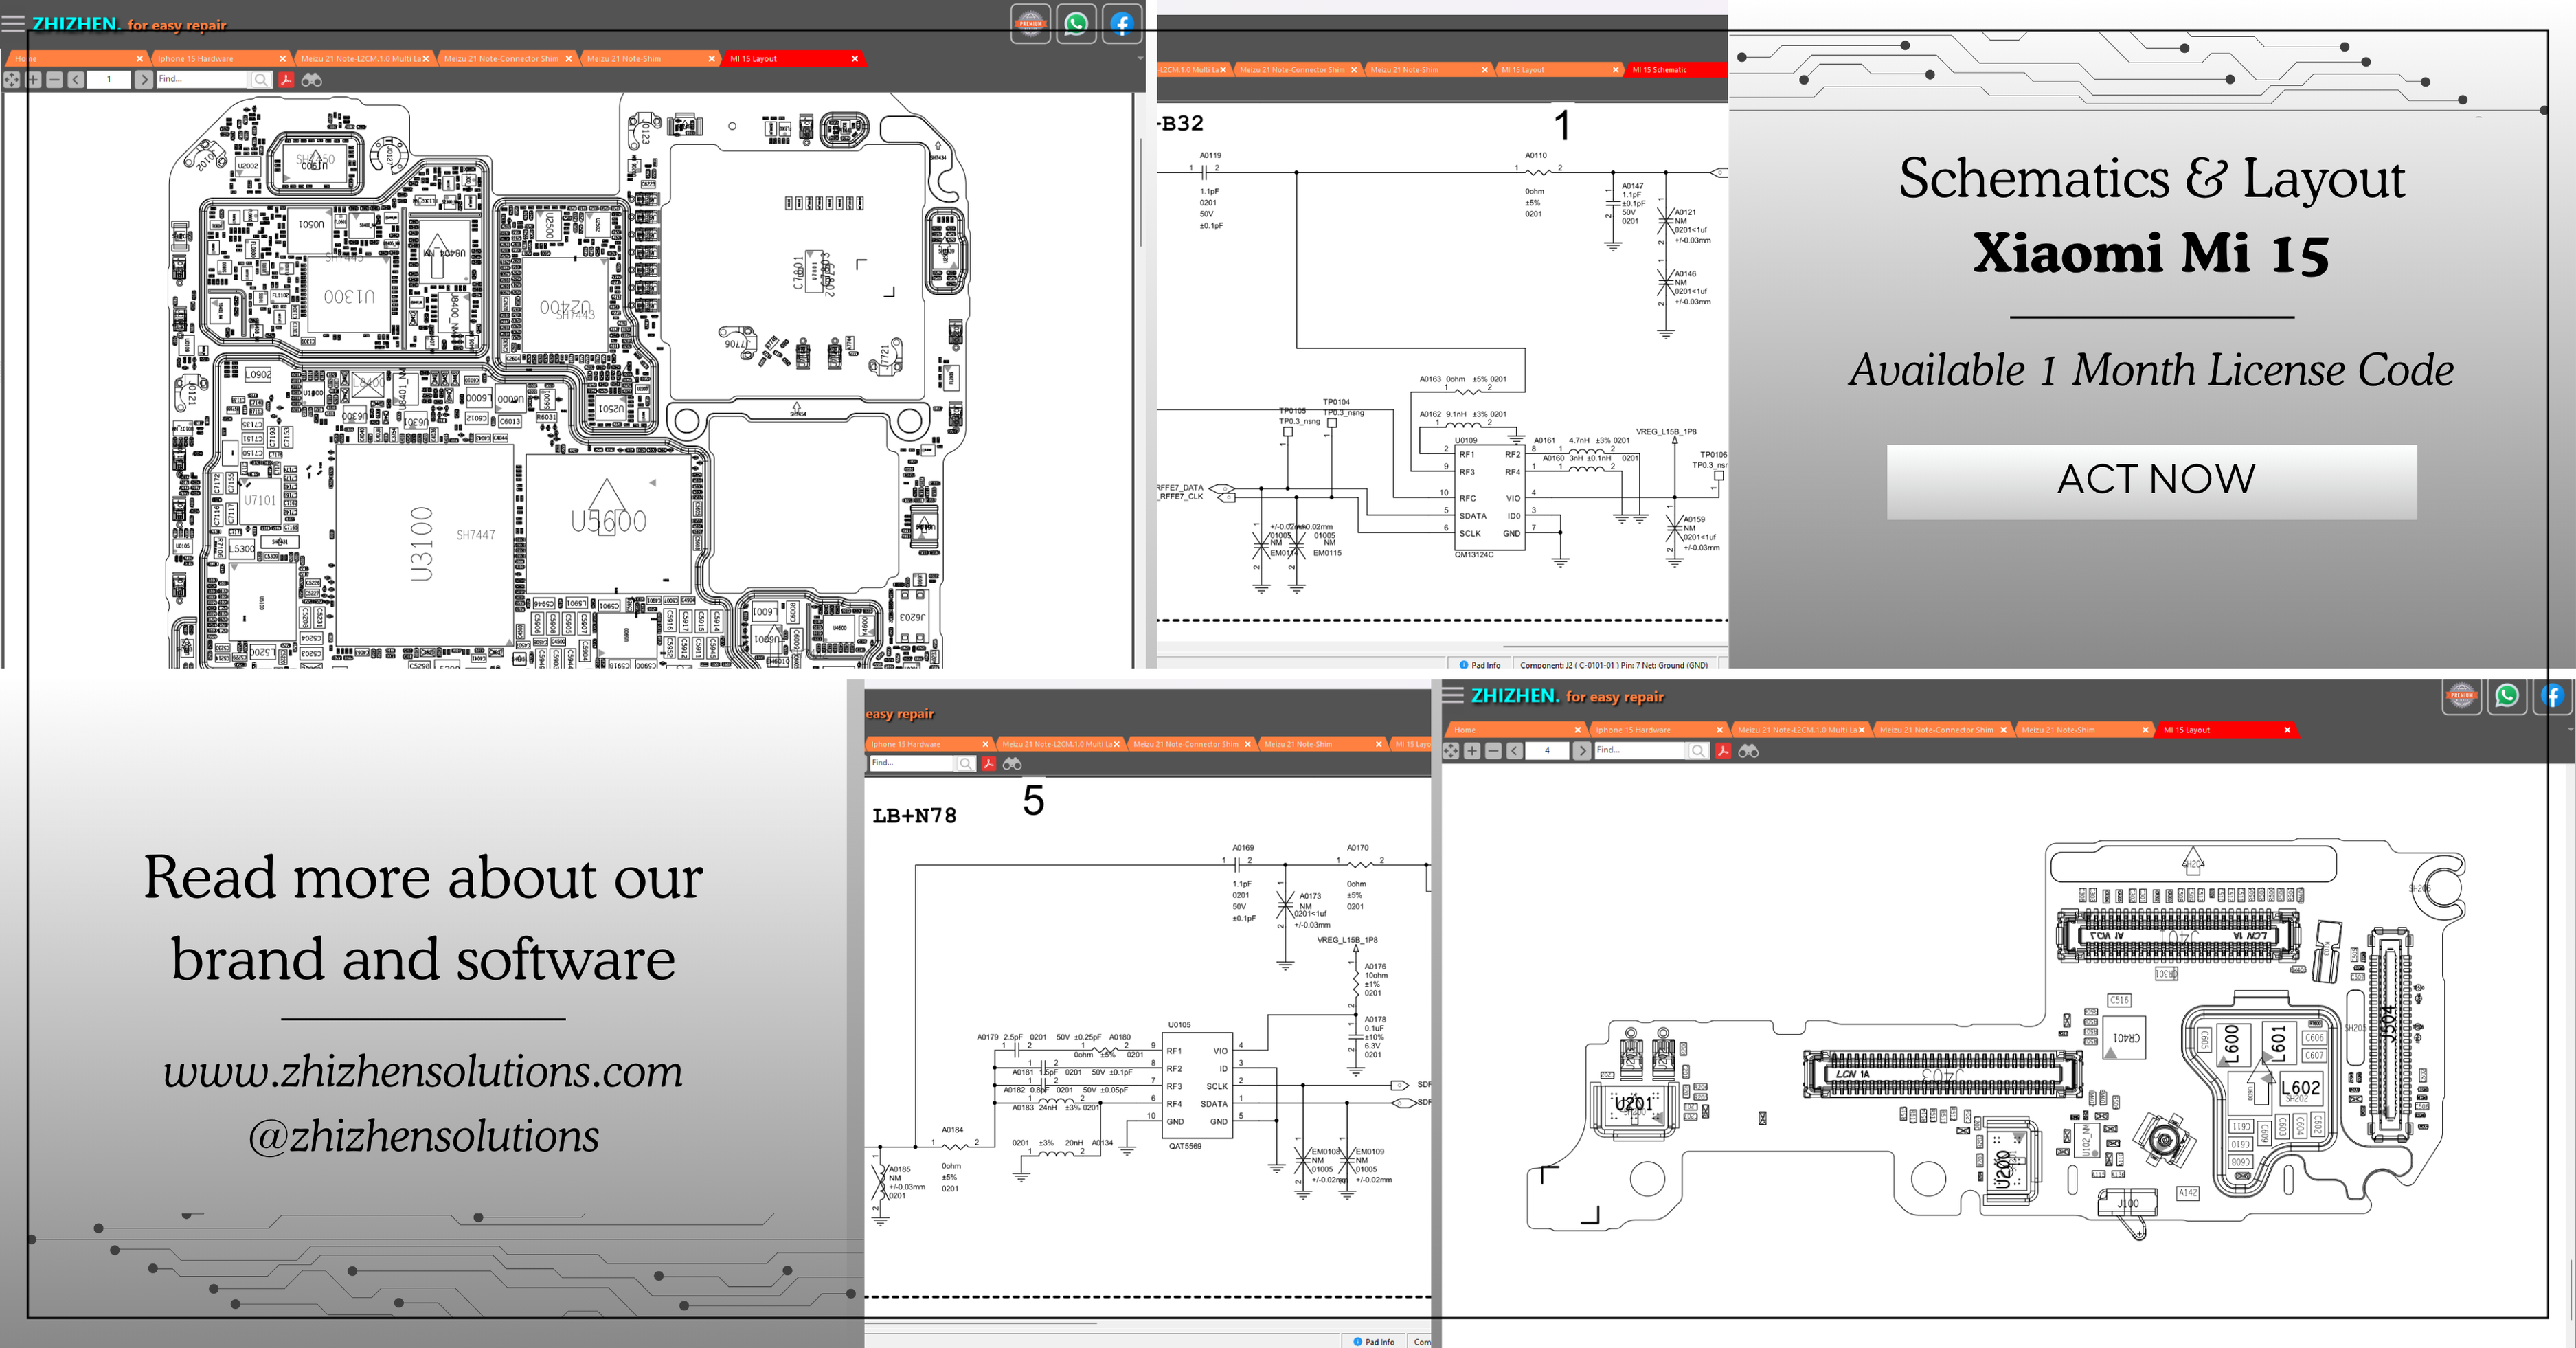Close the Iphone 15 Hardware tab above page 1
Screen dimensions: 2576x1348
tap(282, 59)
